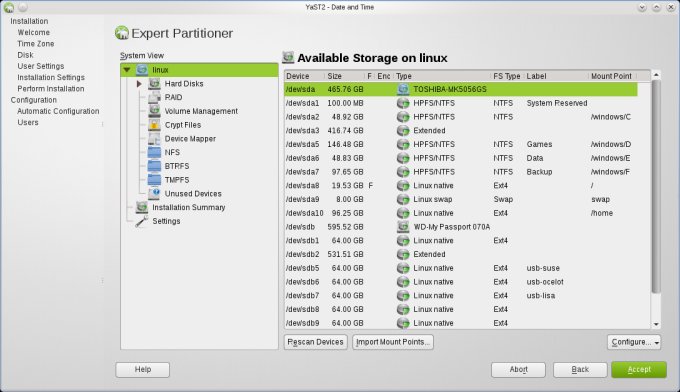Click System Reserved label cell

(x=557, y=103)
